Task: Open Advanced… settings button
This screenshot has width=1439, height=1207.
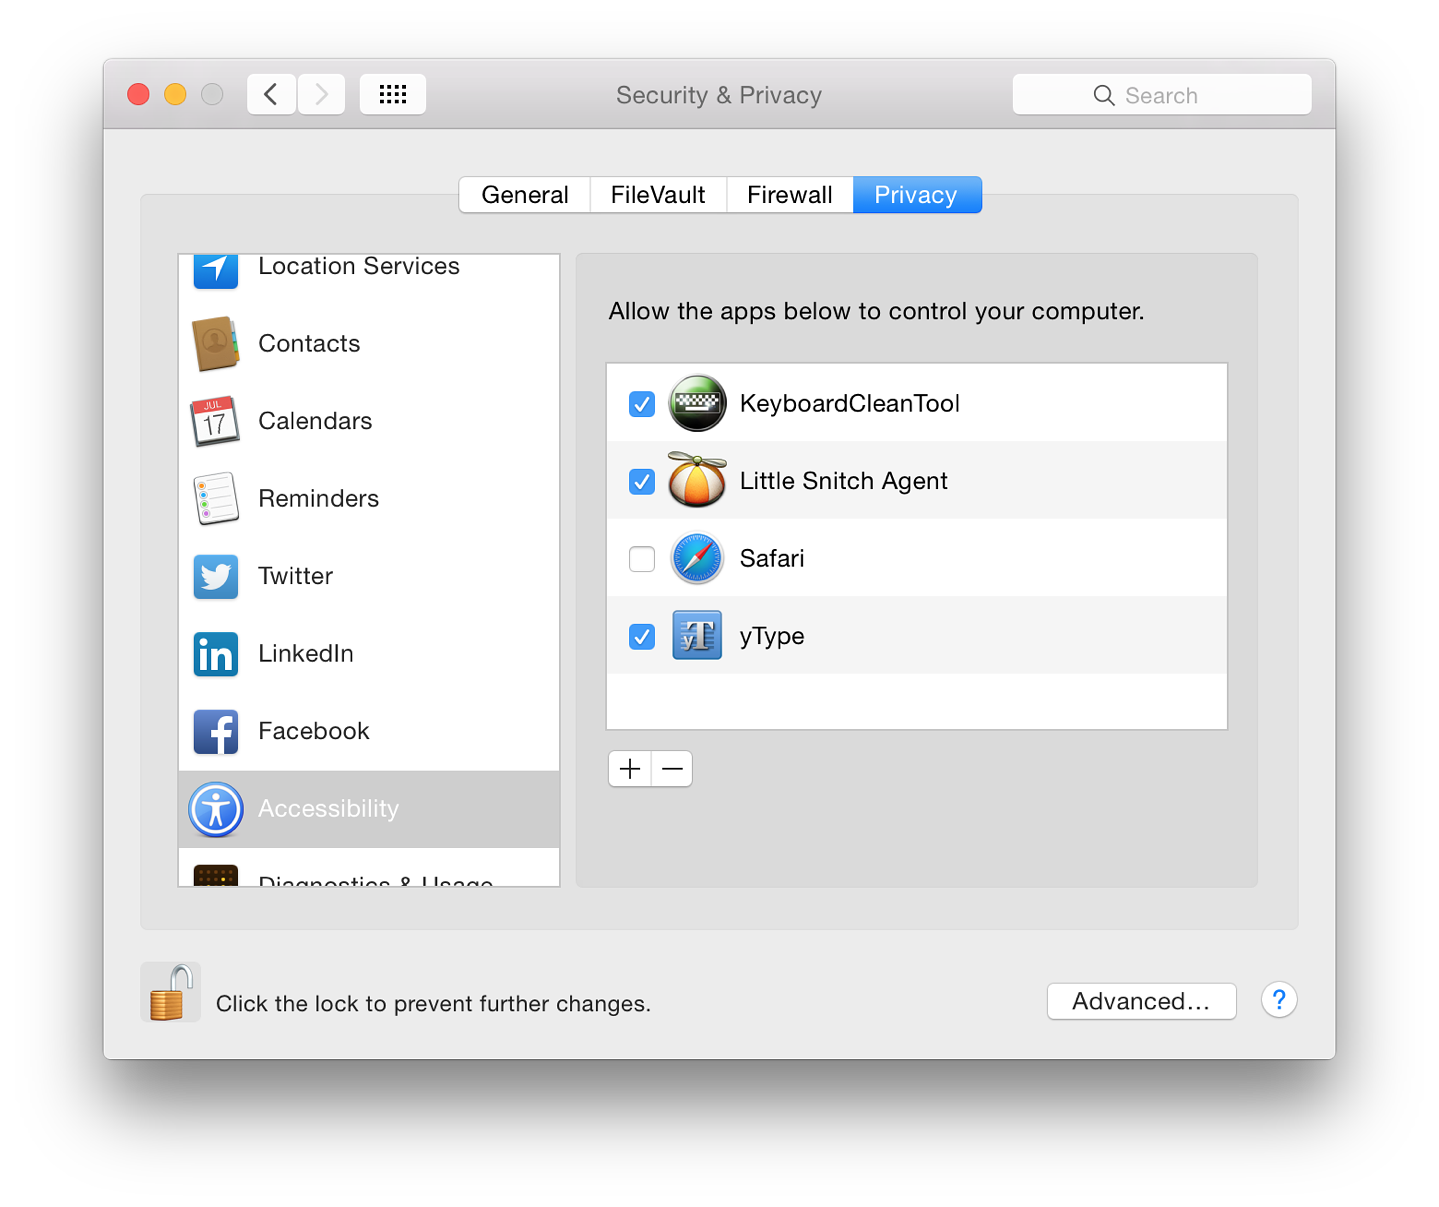Action: [1142, 1001]
